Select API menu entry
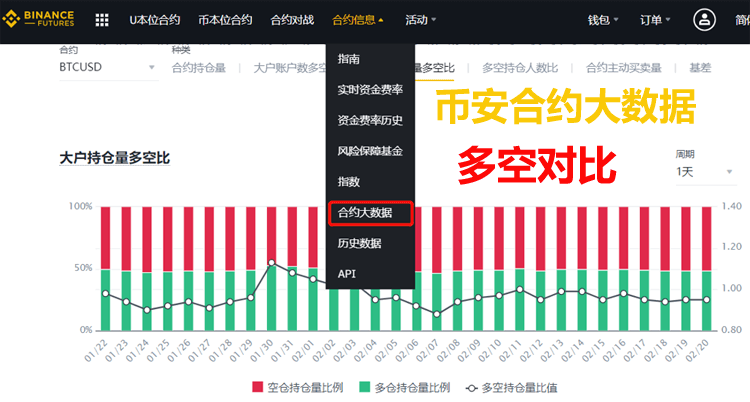Viewport: 750px width, 402px height. [x=346, y=274]
